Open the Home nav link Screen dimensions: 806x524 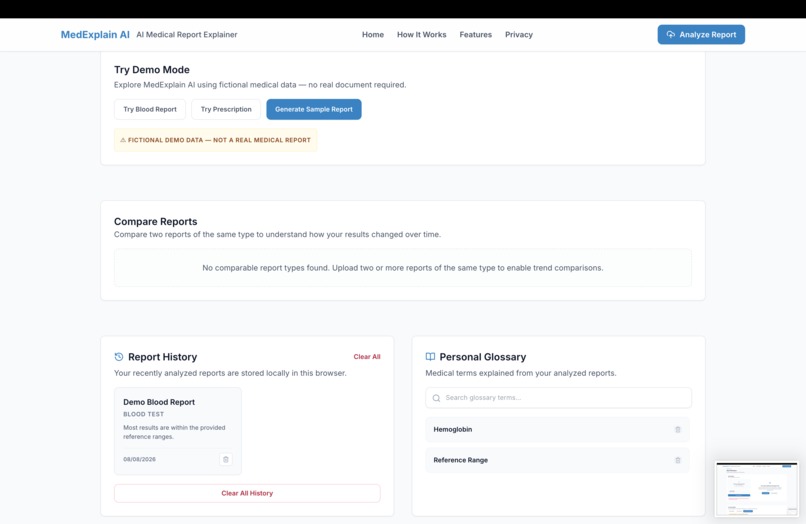(x=373, y=34)
